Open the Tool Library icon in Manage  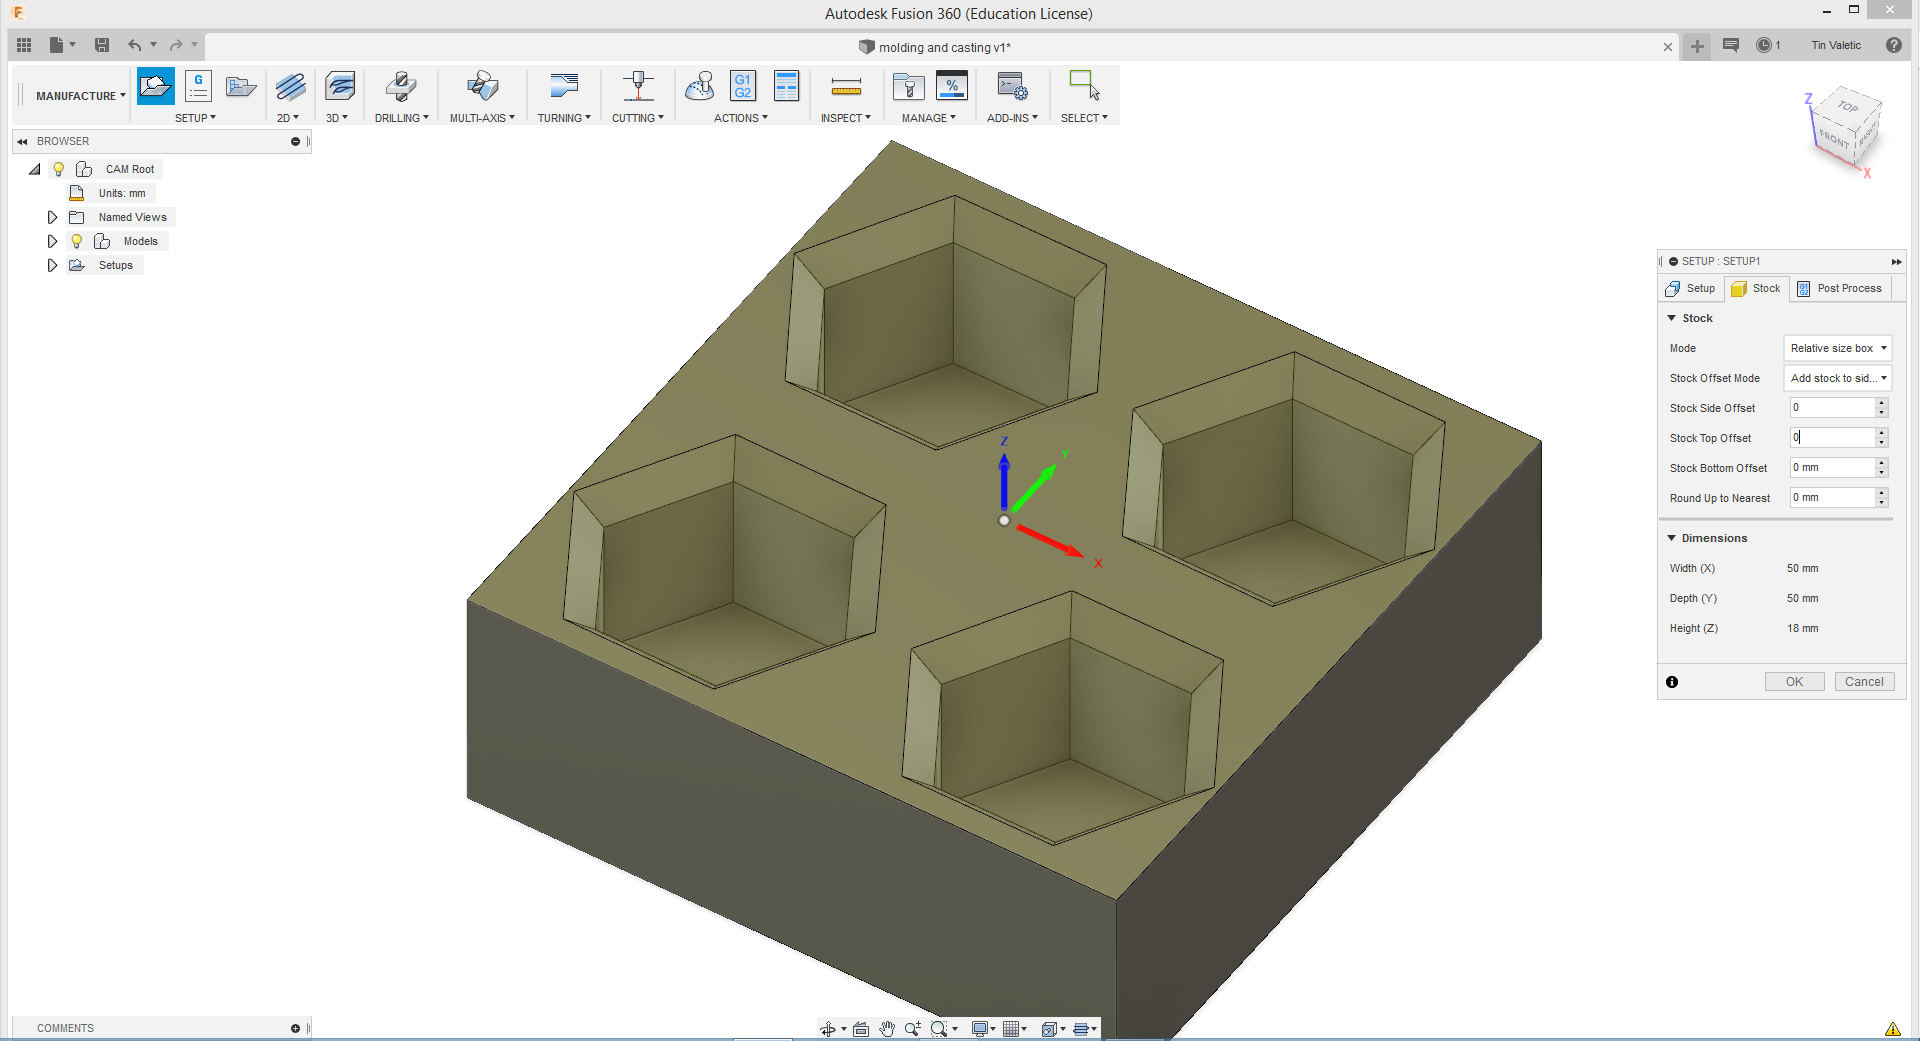(x=908, y=87)
